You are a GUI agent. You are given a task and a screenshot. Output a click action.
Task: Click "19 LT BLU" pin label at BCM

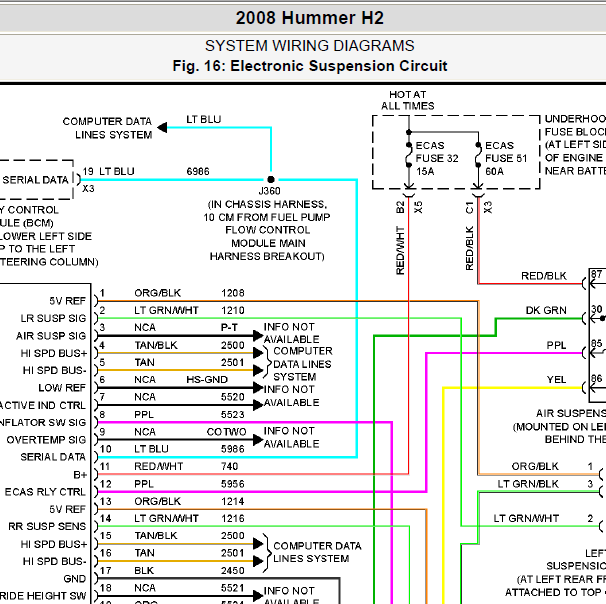point(108,172)
